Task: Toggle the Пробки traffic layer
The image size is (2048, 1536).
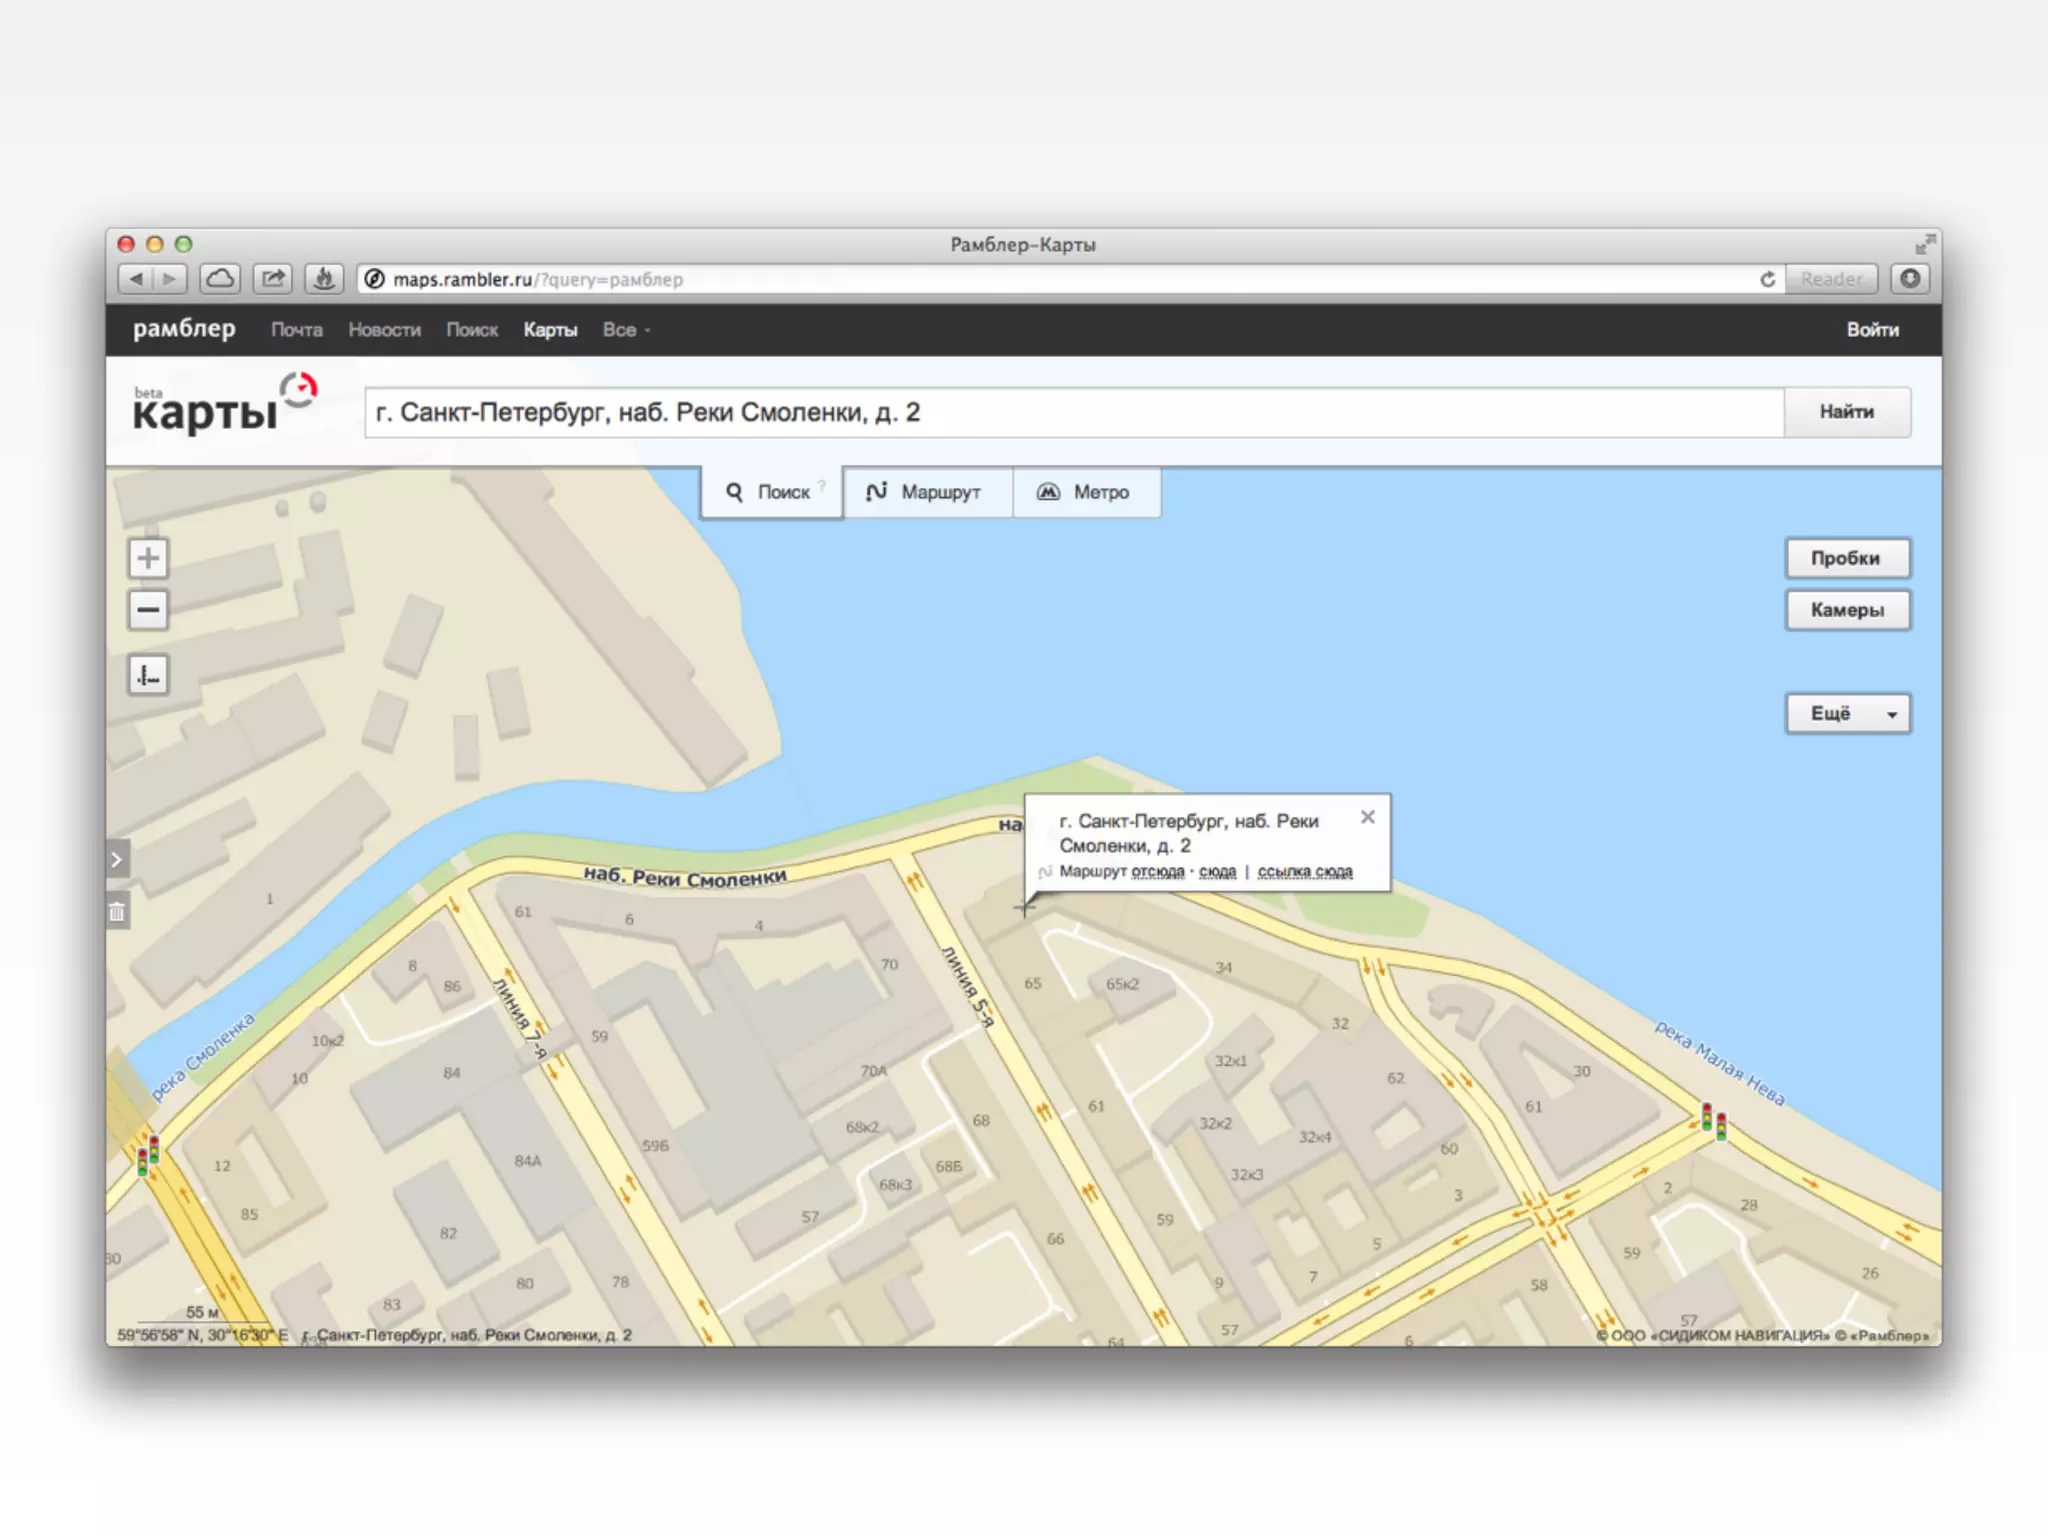Action: (x=1847, y=558)
